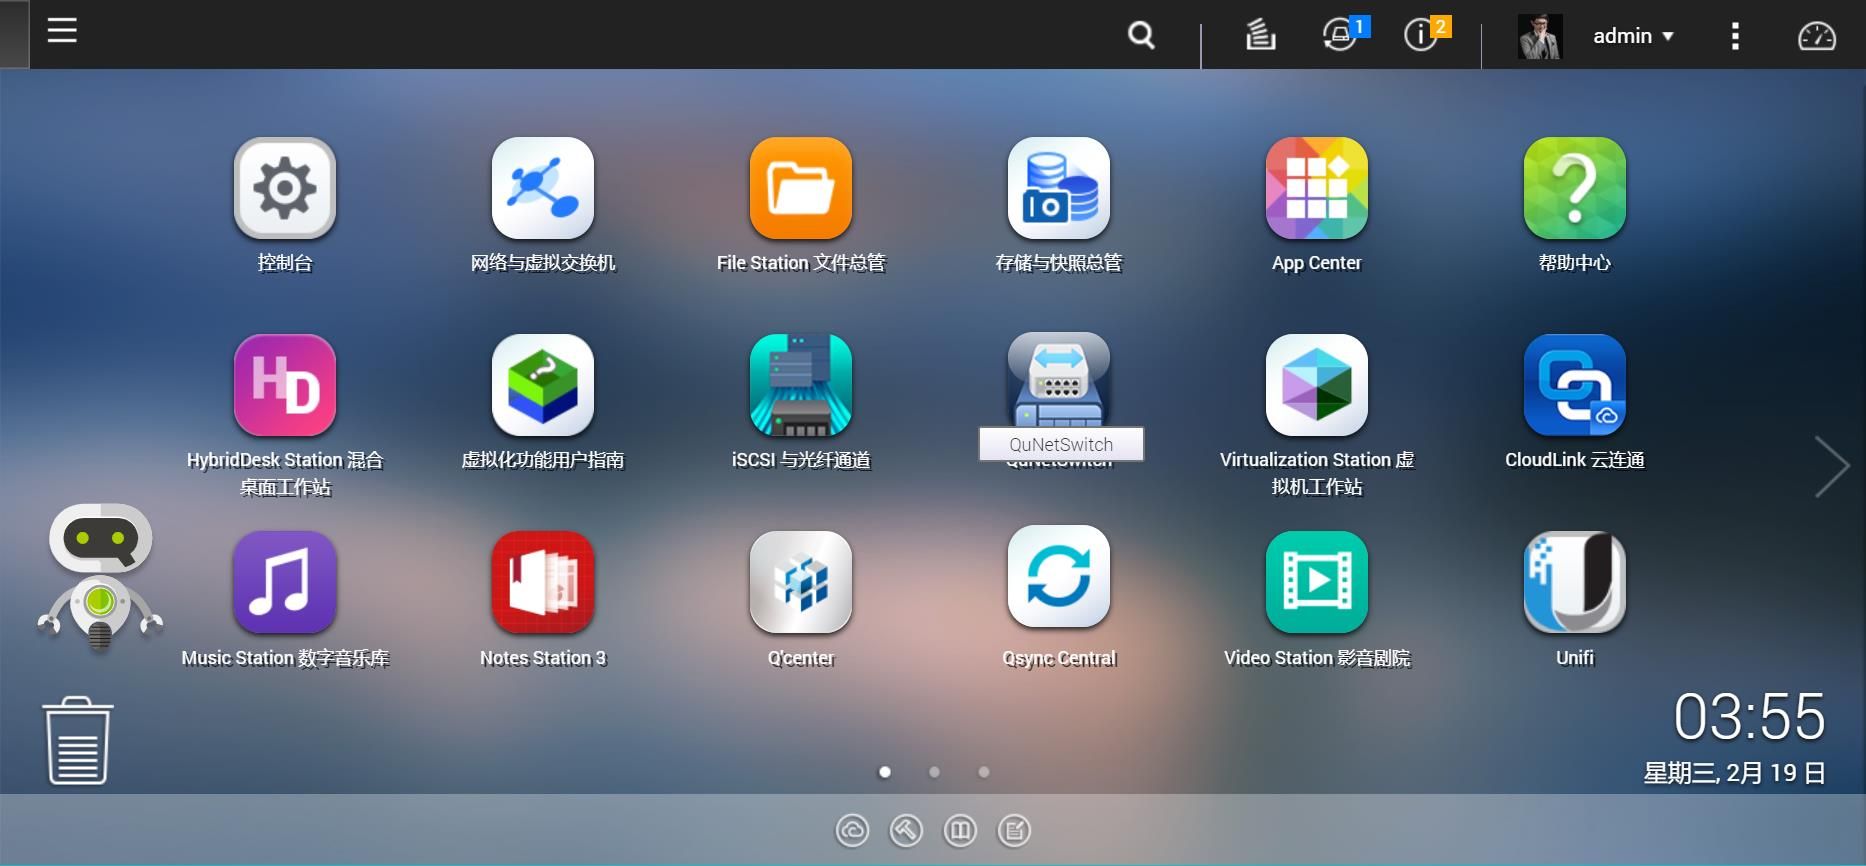Switch to second desktop page dot

(934, 772)
